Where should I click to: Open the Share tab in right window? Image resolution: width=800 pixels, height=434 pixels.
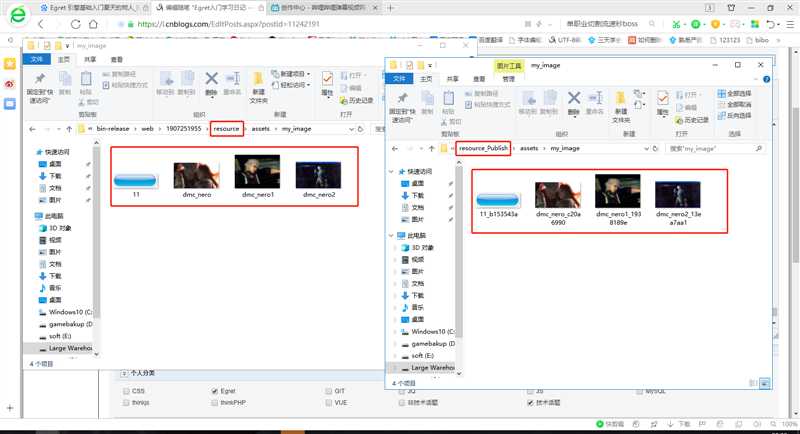tap(453, 79)
